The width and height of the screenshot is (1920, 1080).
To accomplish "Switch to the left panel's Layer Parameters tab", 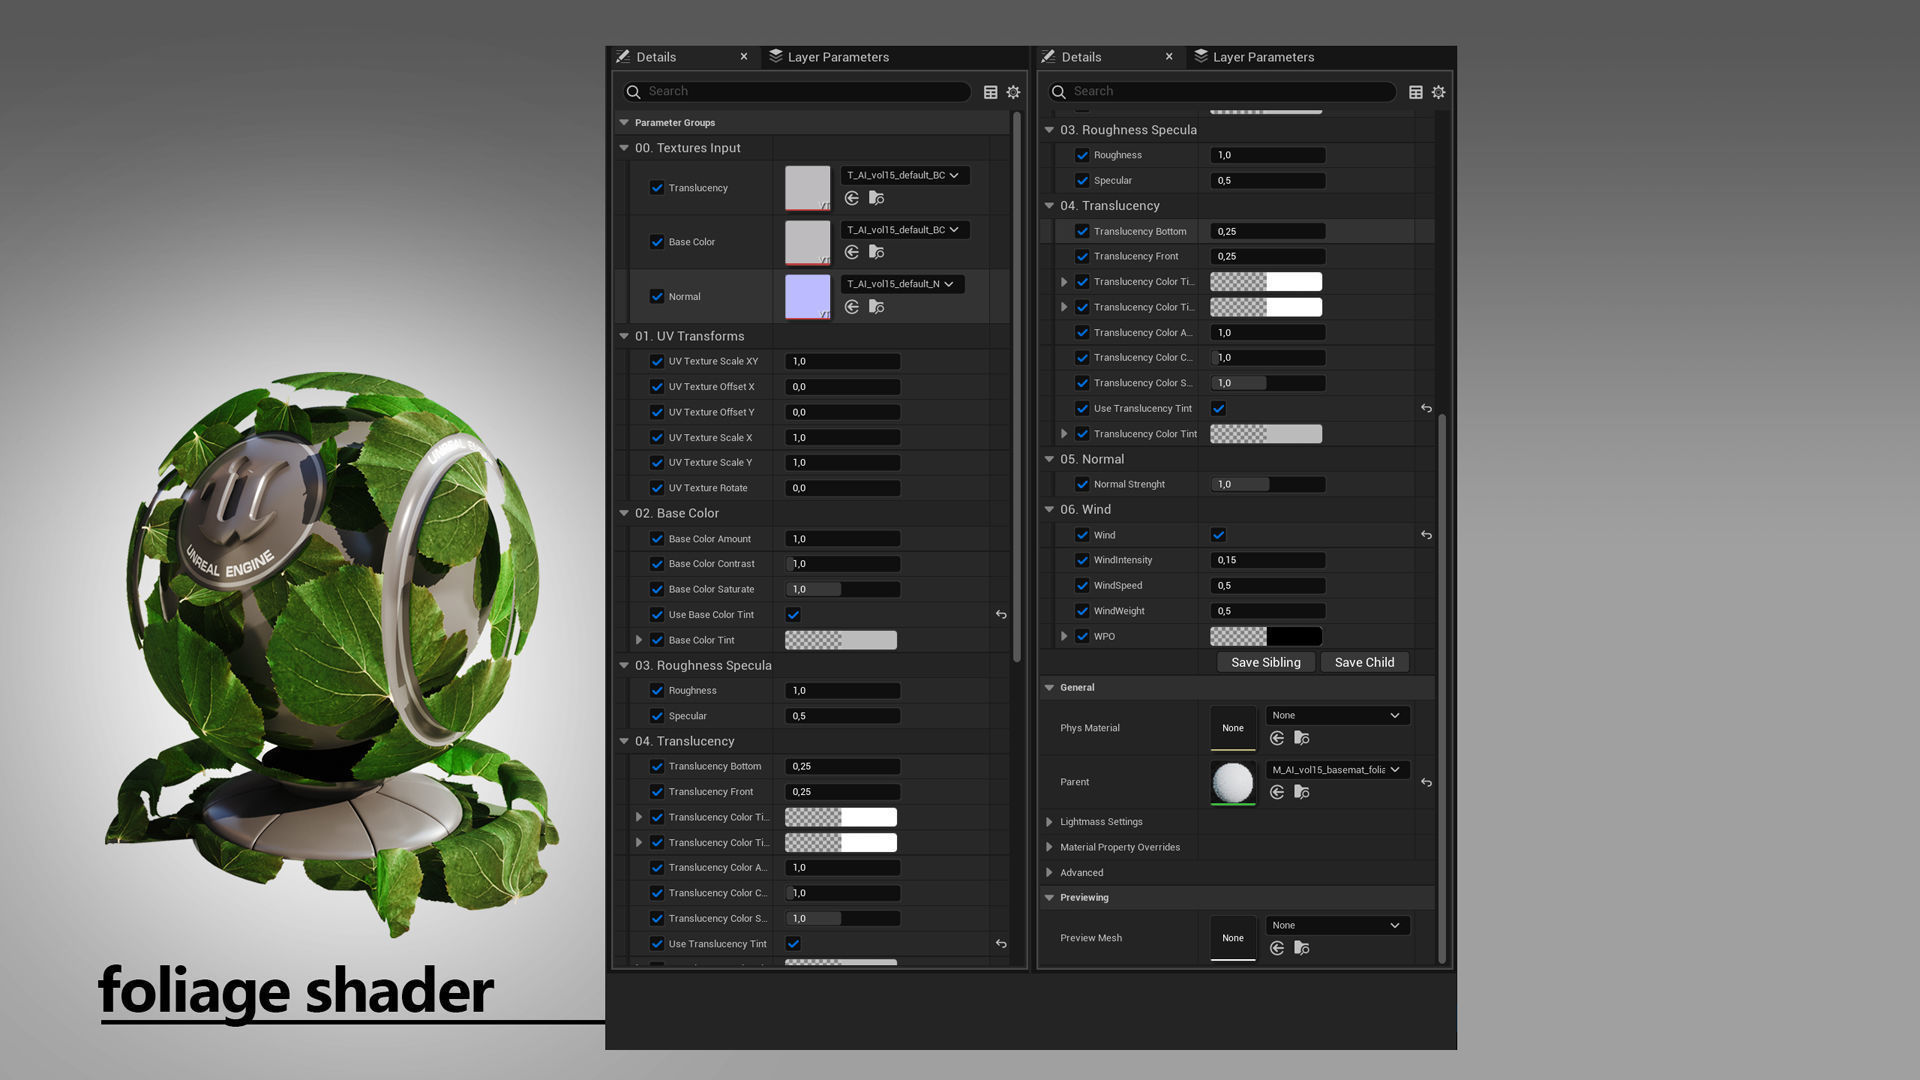I will tap(837, 57).
